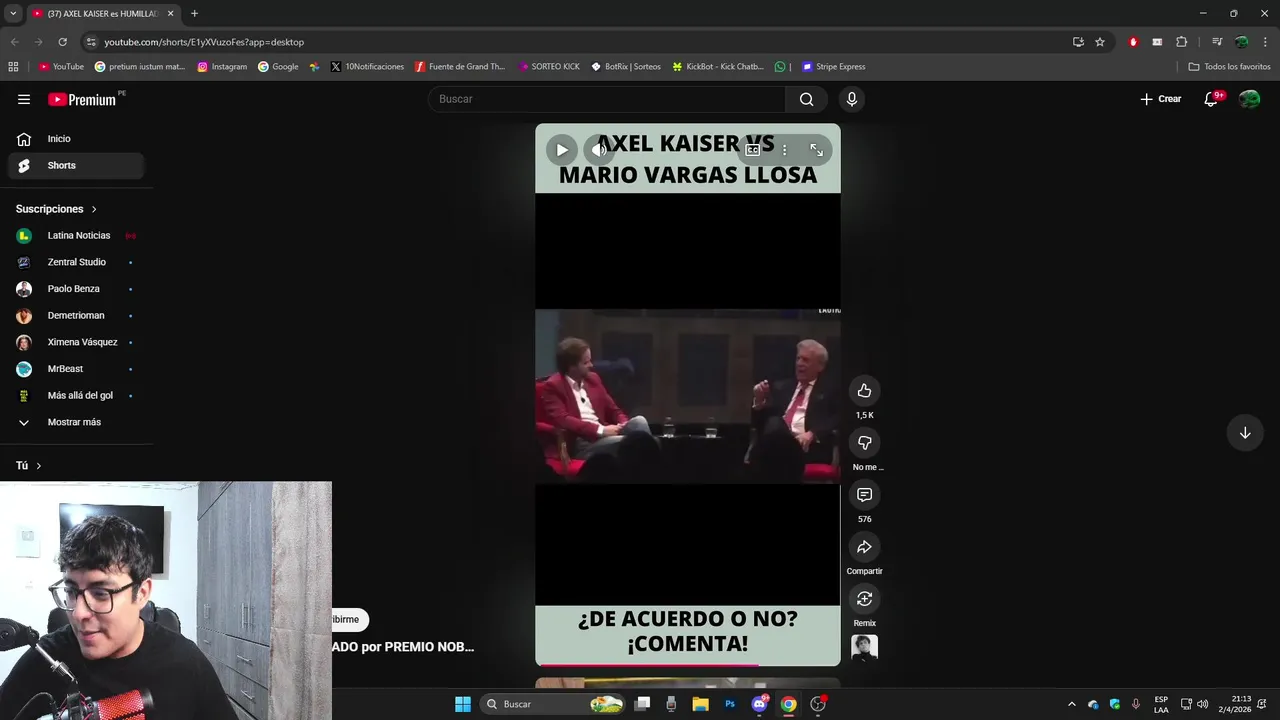This screenshot has height=720, width=1280.
Task: Select Shorts in the sidebar
Action: (76, 165)
